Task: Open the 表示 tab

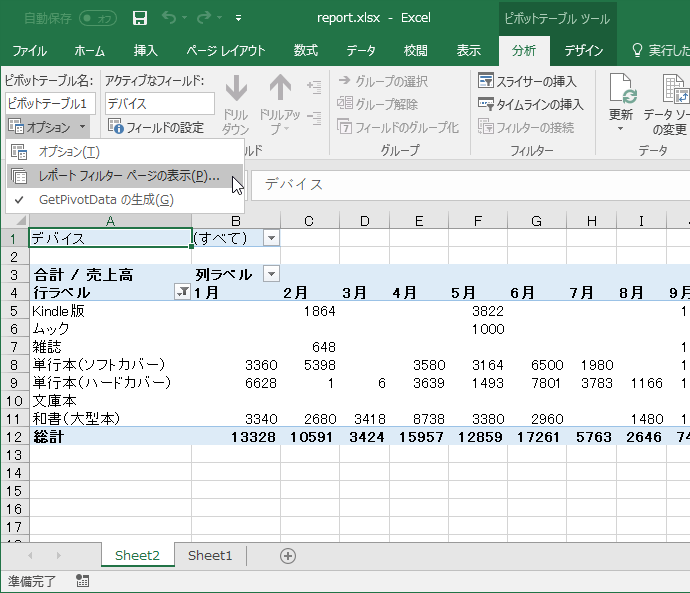Action: [x=469, y=51]
